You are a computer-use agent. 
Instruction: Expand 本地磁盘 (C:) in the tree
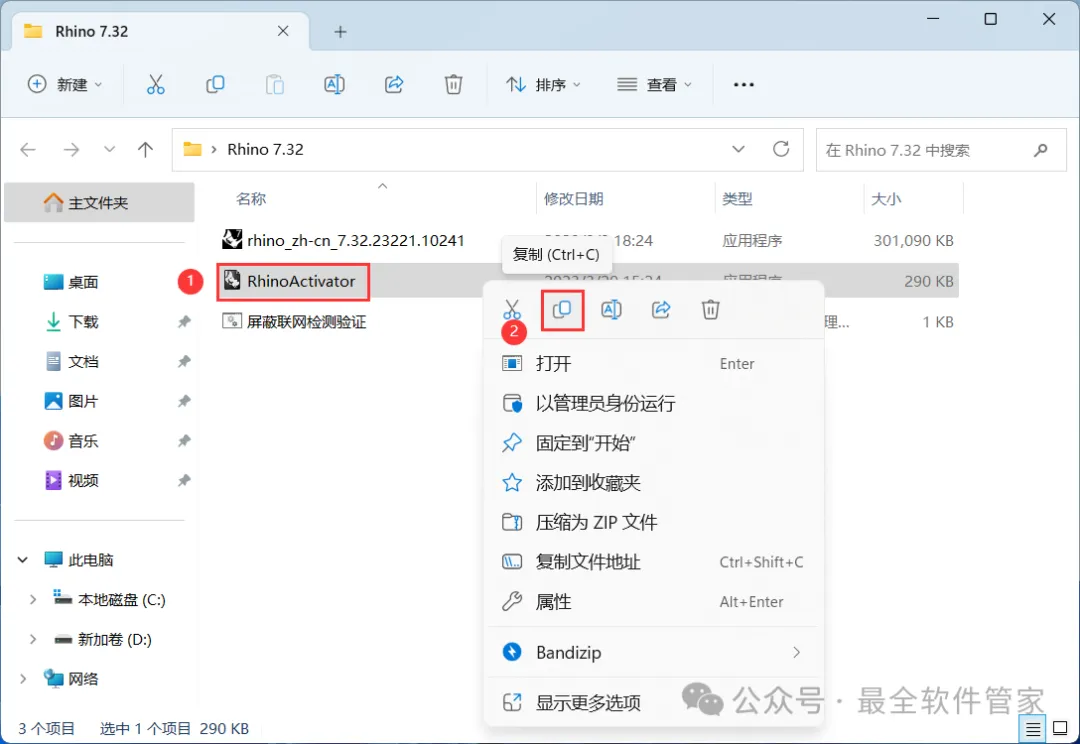(32, 600)
